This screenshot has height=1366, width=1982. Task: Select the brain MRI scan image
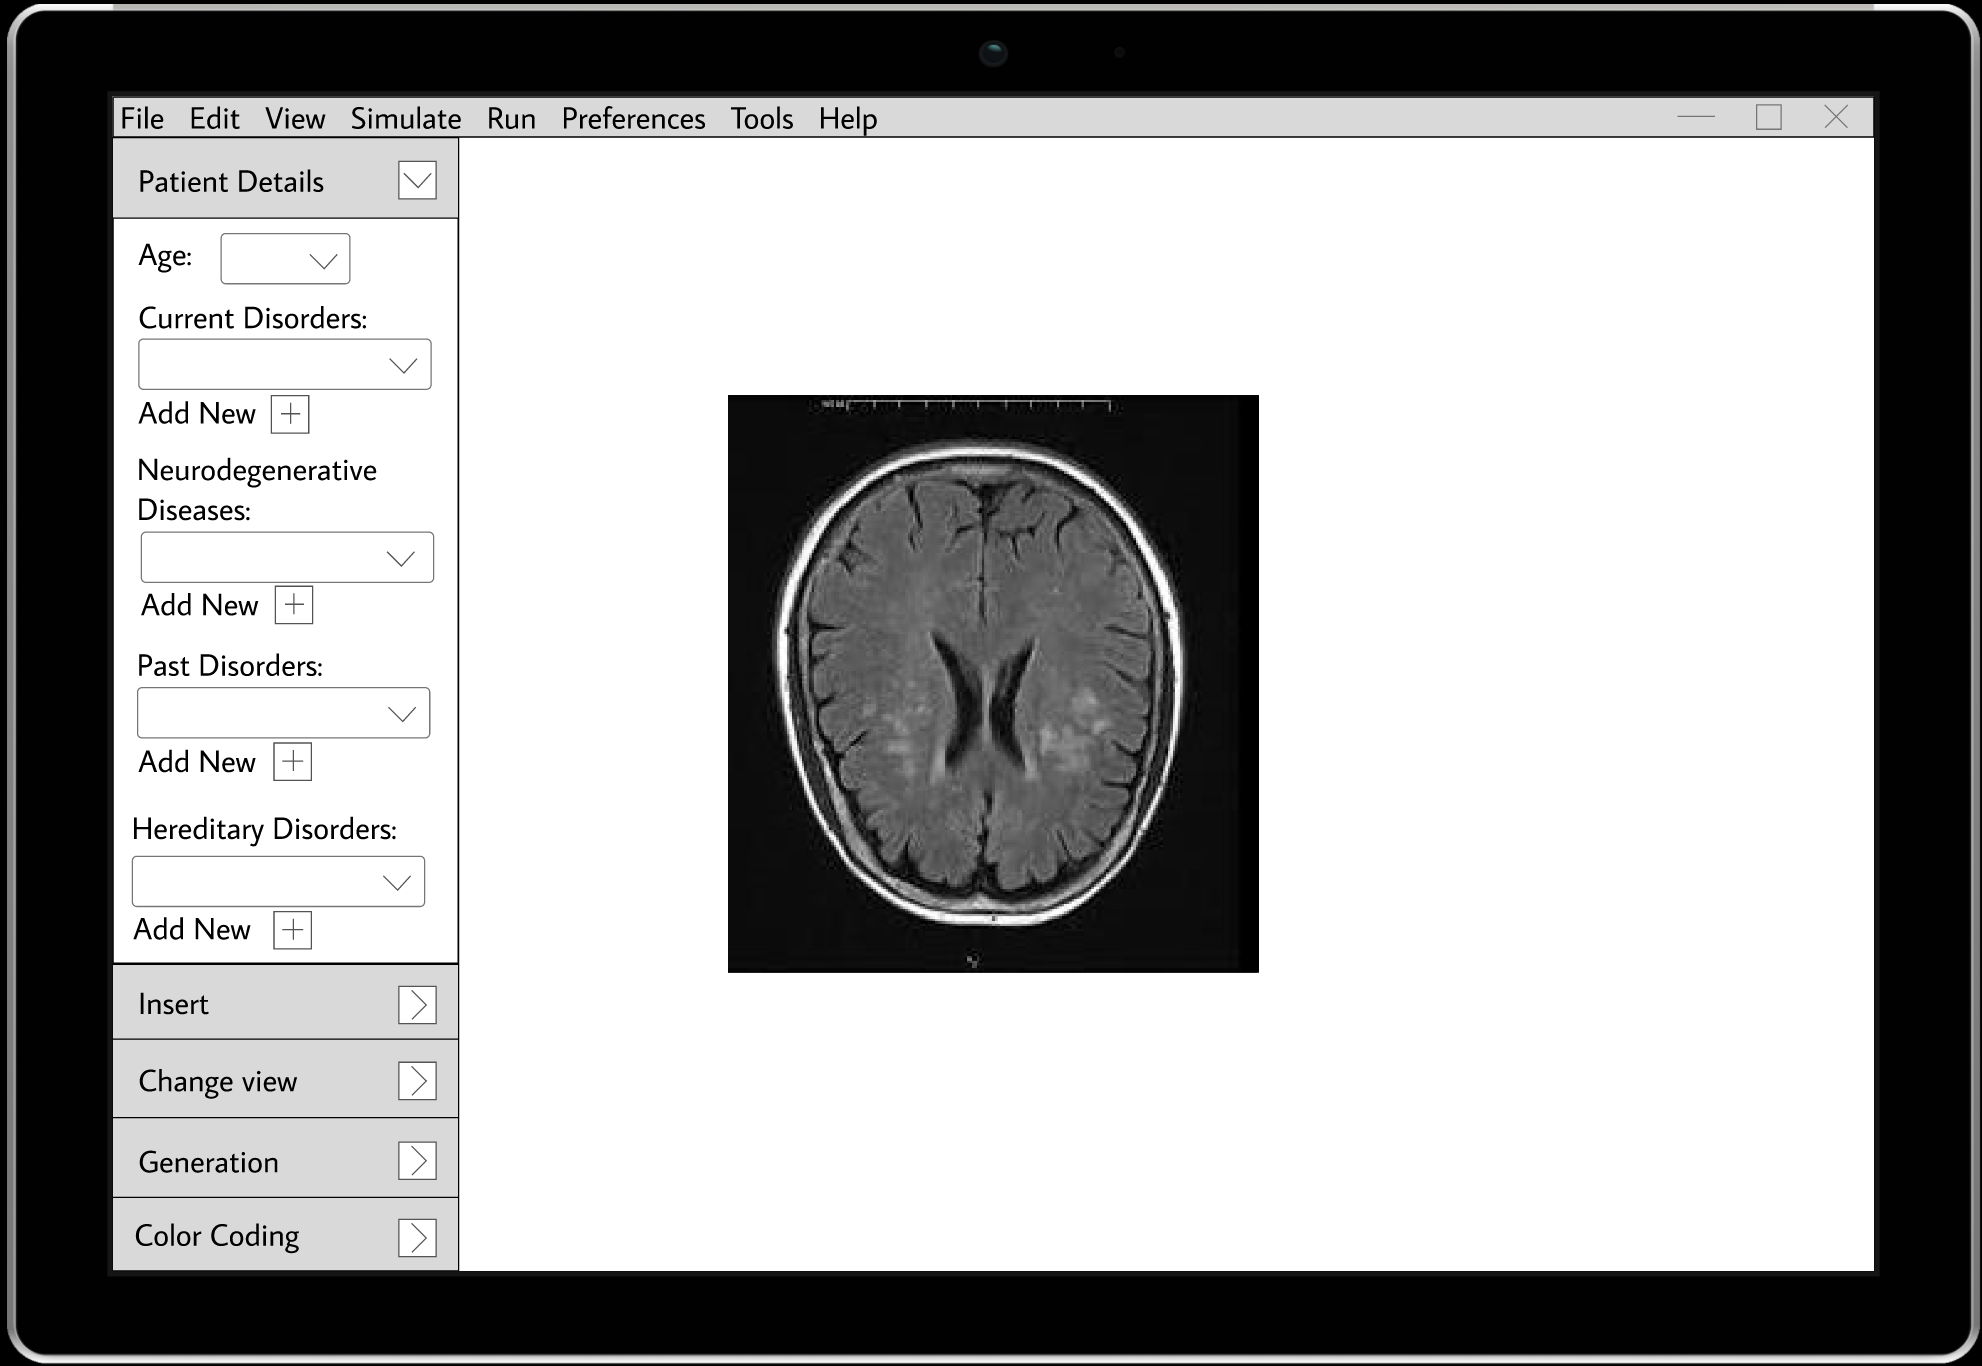[x=992, y=684]
